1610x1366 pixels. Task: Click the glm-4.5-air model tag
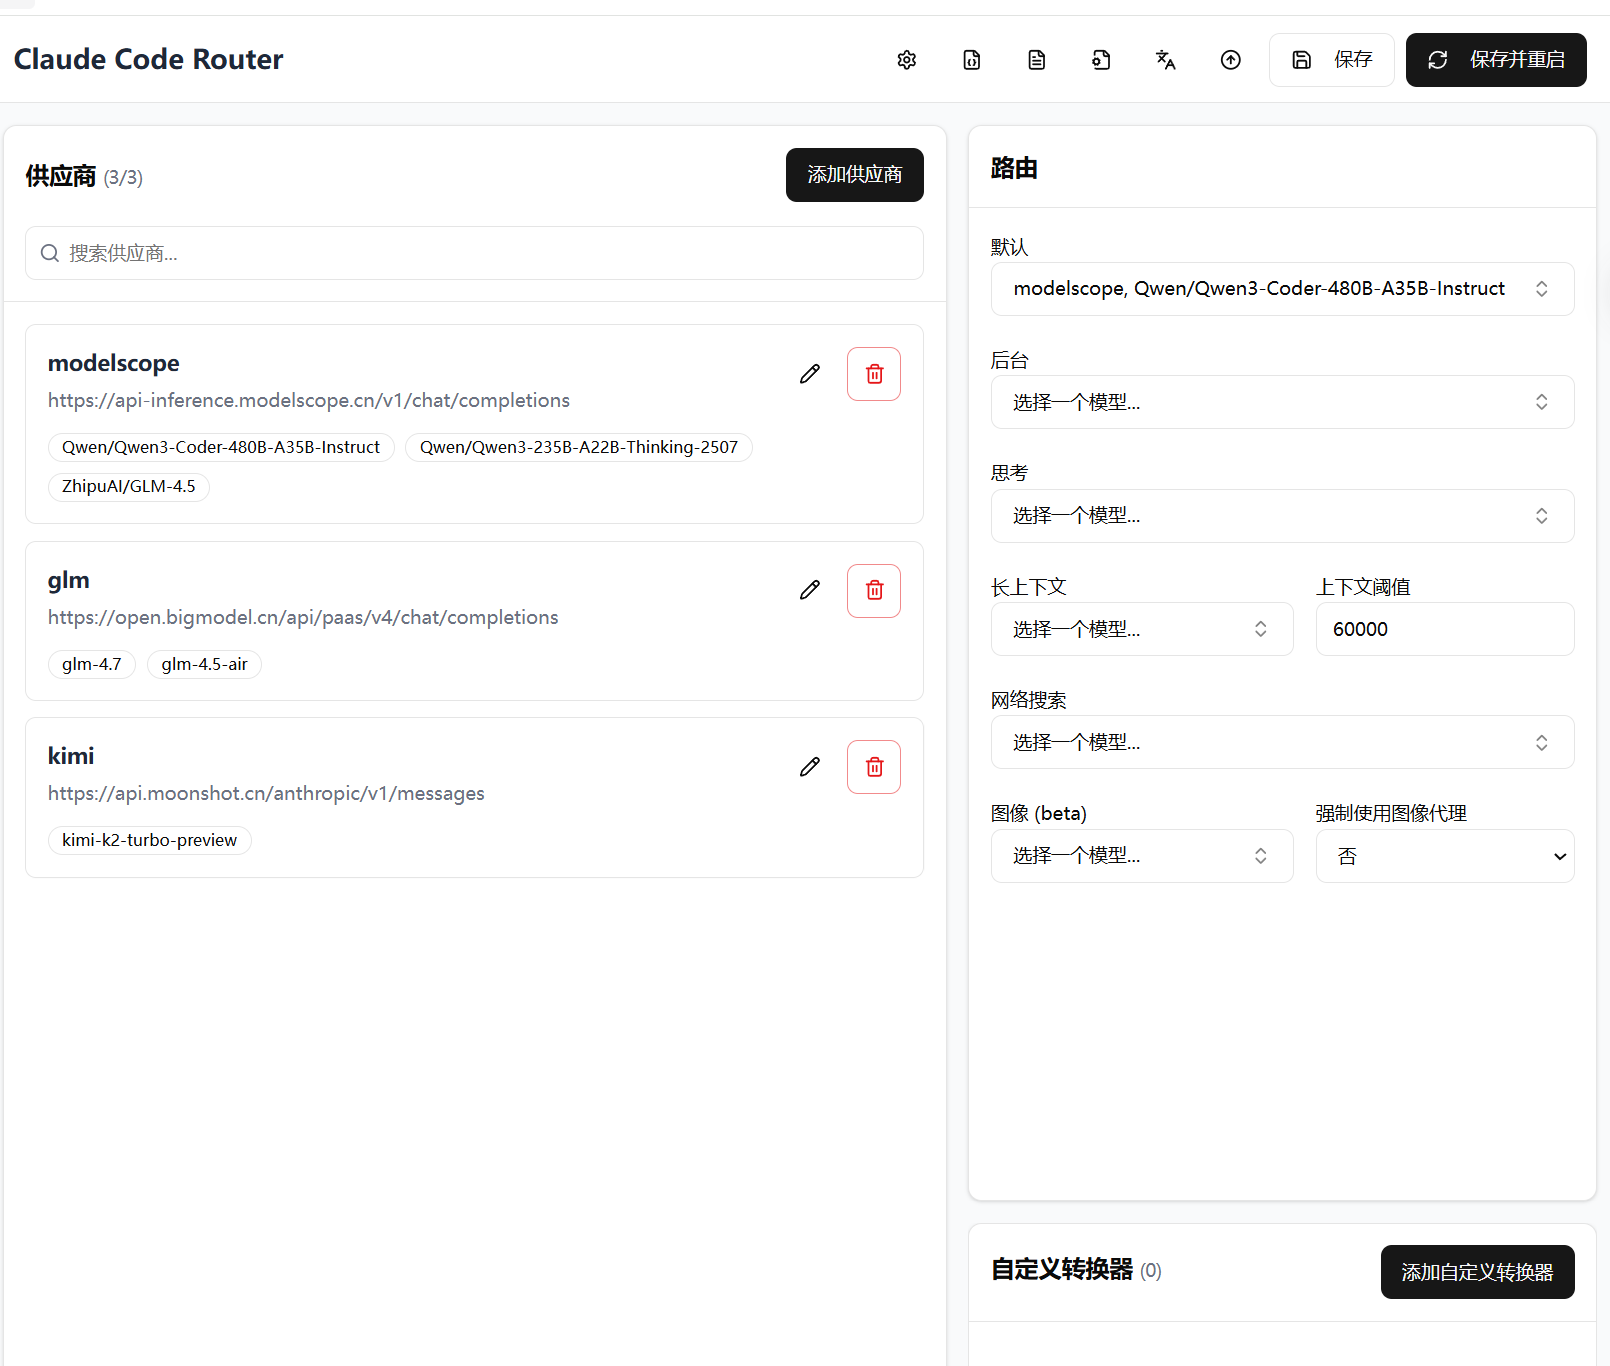(x=205, y=664)
